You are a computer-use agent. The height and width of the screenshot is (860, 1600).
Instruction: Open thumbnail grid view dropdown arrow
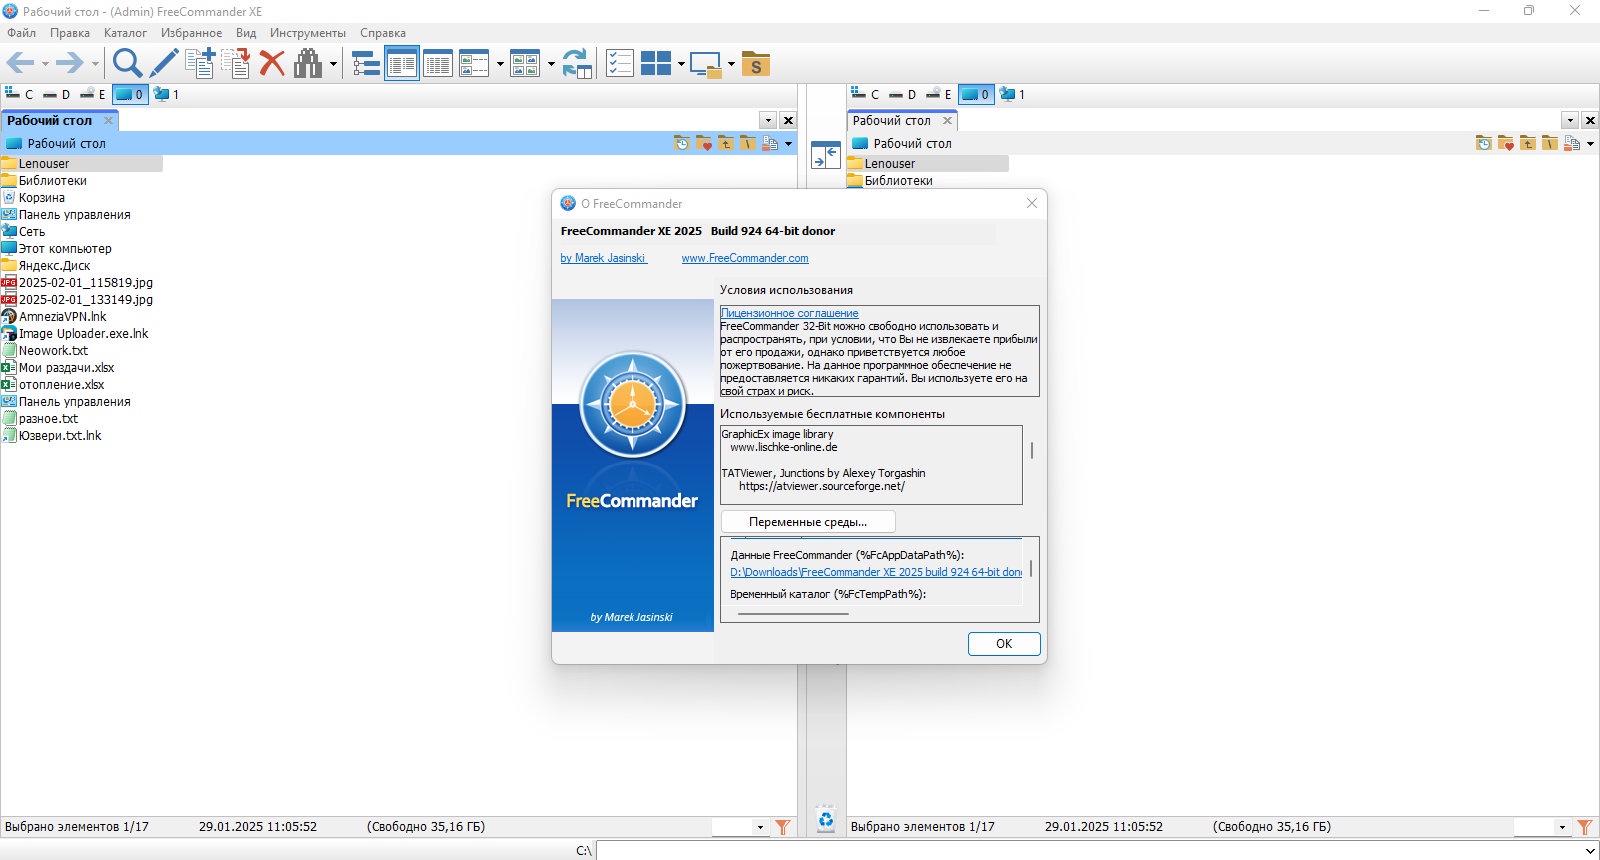tap(551, 65)
